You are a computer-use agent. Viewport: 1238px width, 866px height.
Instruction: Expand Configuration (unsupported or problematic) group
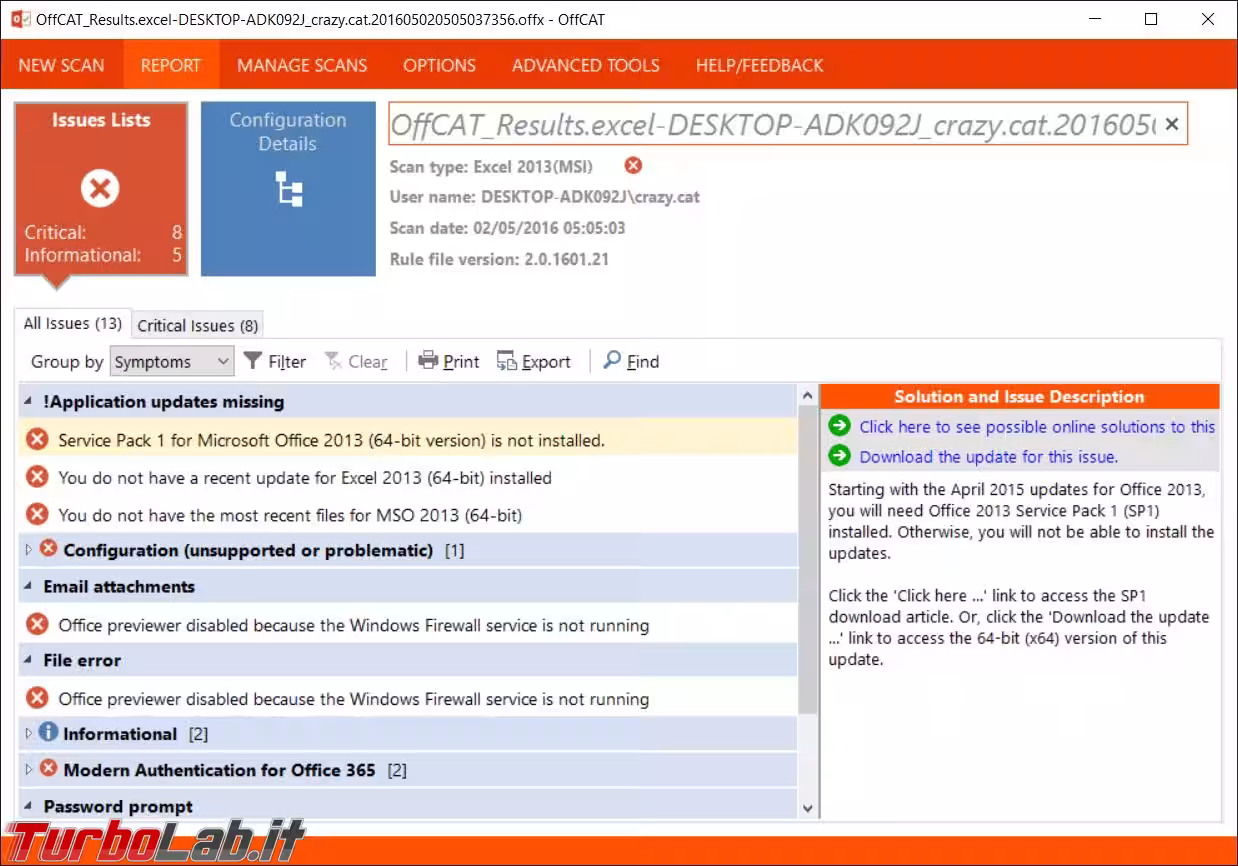(29, 550)
